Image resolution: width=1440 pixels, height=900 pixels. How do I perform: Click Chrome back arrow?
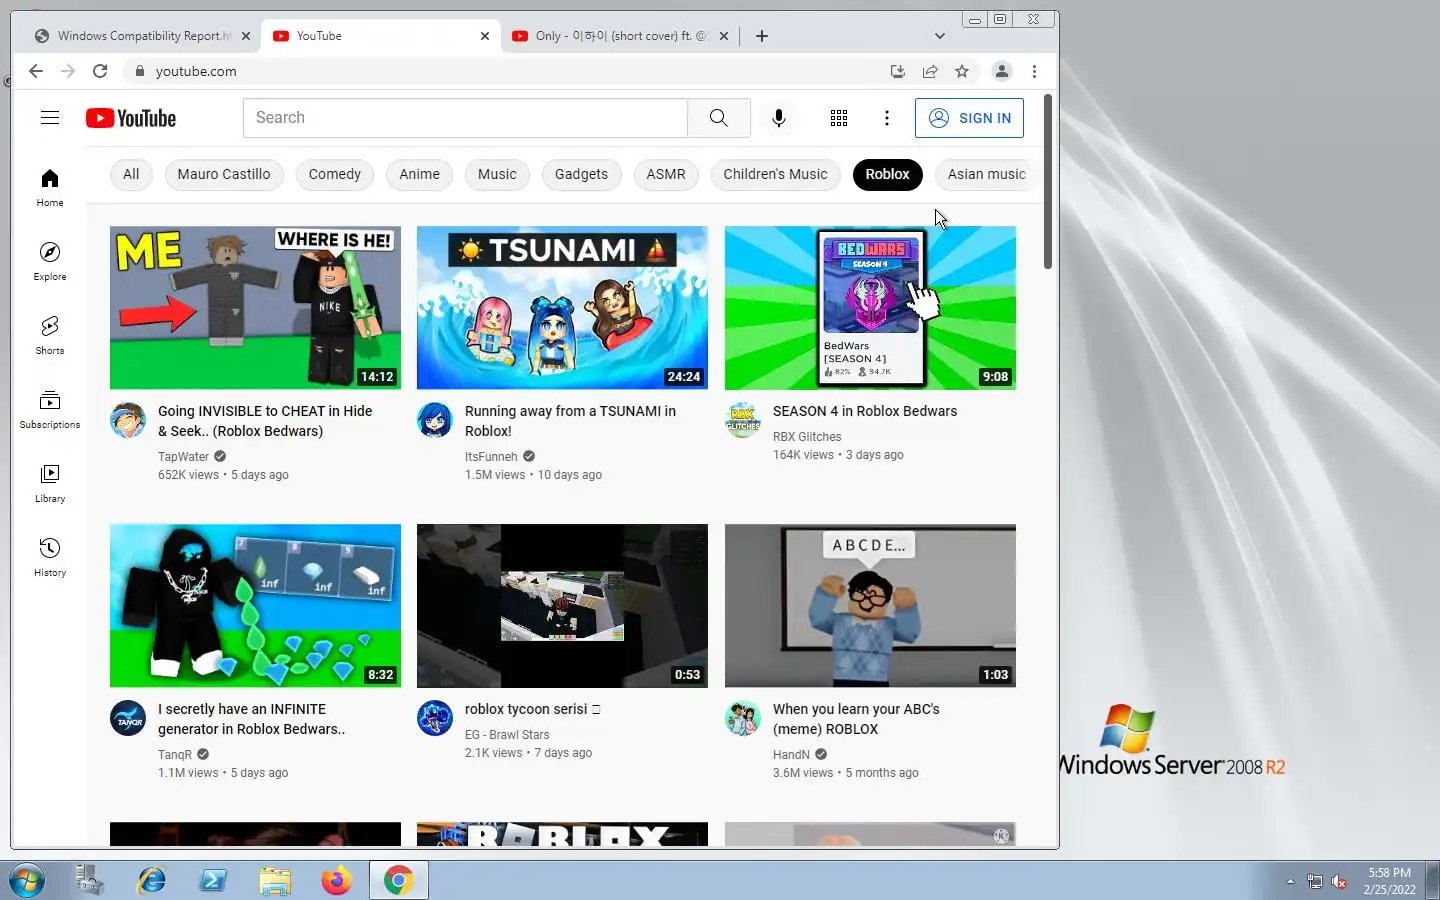[36, 71]
